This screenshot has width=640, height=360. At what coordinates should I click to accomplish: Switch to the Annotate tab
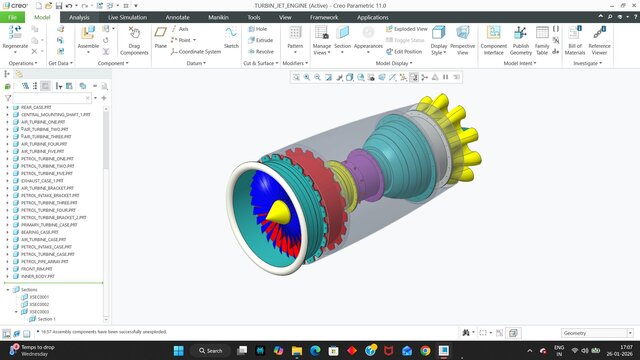[x=177, y=17]
